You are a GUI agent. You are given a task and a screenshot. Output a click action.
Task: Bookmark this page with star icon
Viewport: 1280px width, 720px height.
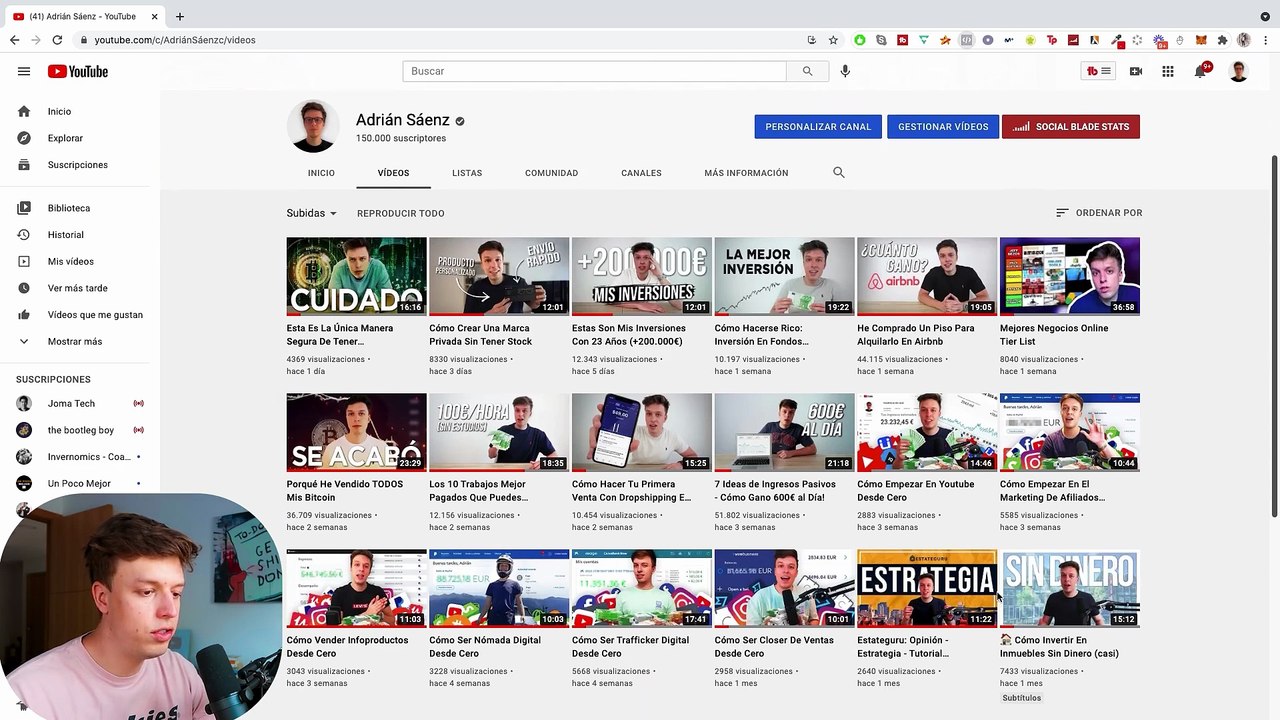click(x=833, y=40)
